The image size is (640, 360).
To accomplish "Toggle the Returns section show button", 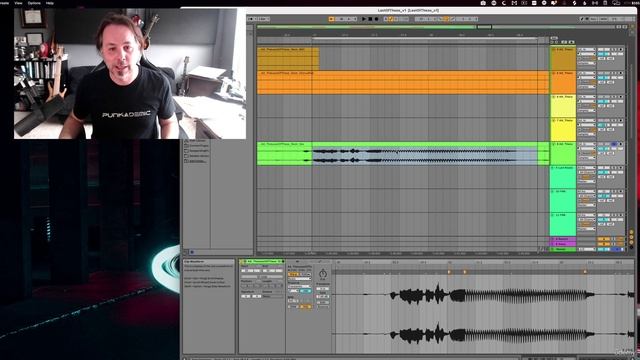I will coord(631,238).
